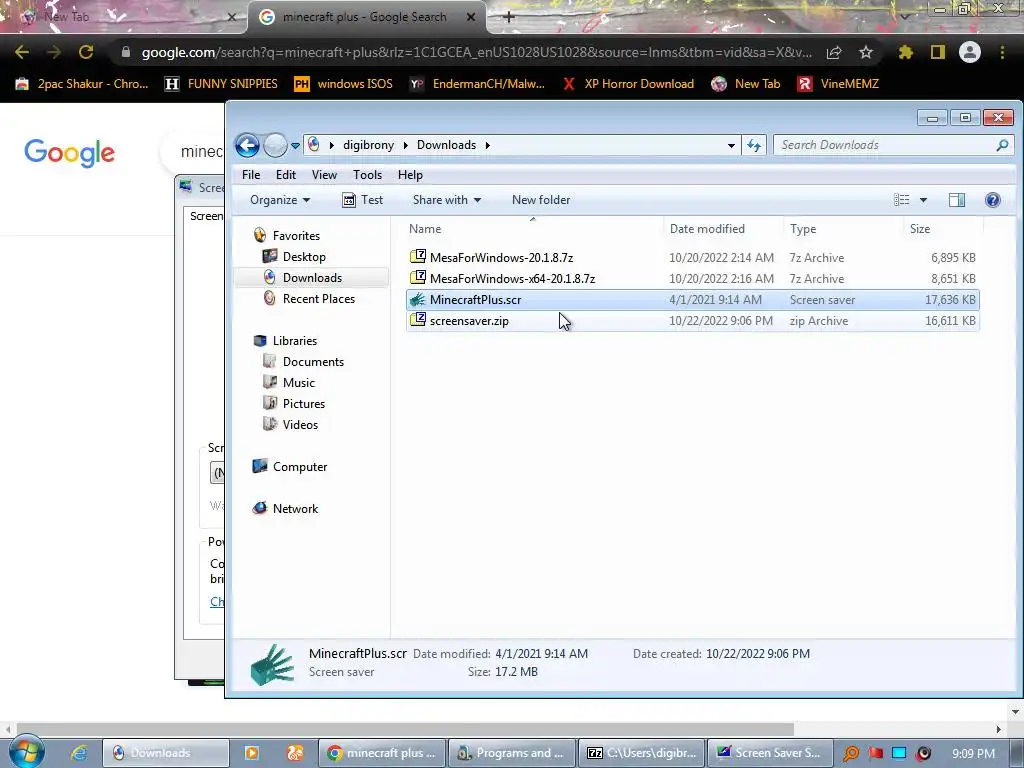Image resolution: width=1024 pixels, height=768 pixels.
Task: Open the Edit menu in Explorer
Action: click(285, 175)
